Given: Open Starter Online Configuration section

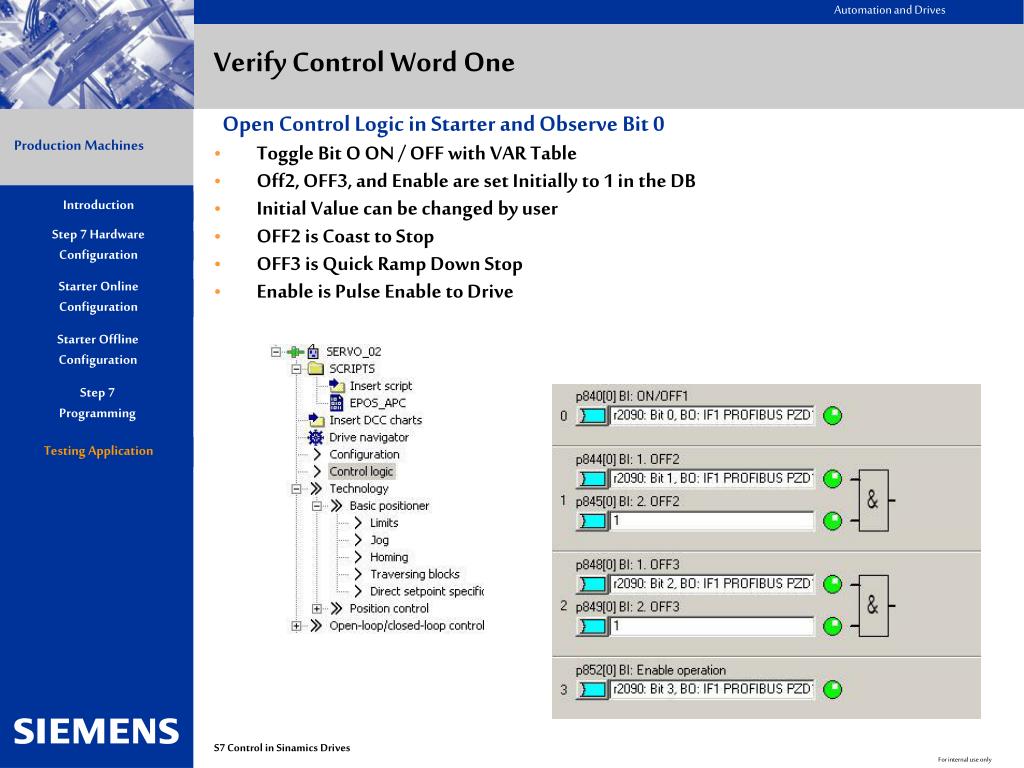Looking at the screenshot, I should [x=98, y=296].
